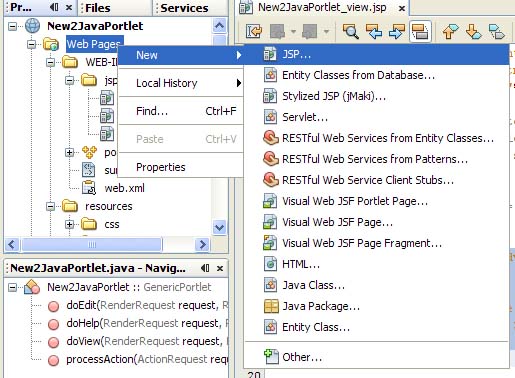The image size is (515, 378).
Task: Click Projects panel scroll down arrow
Action: 219,228
